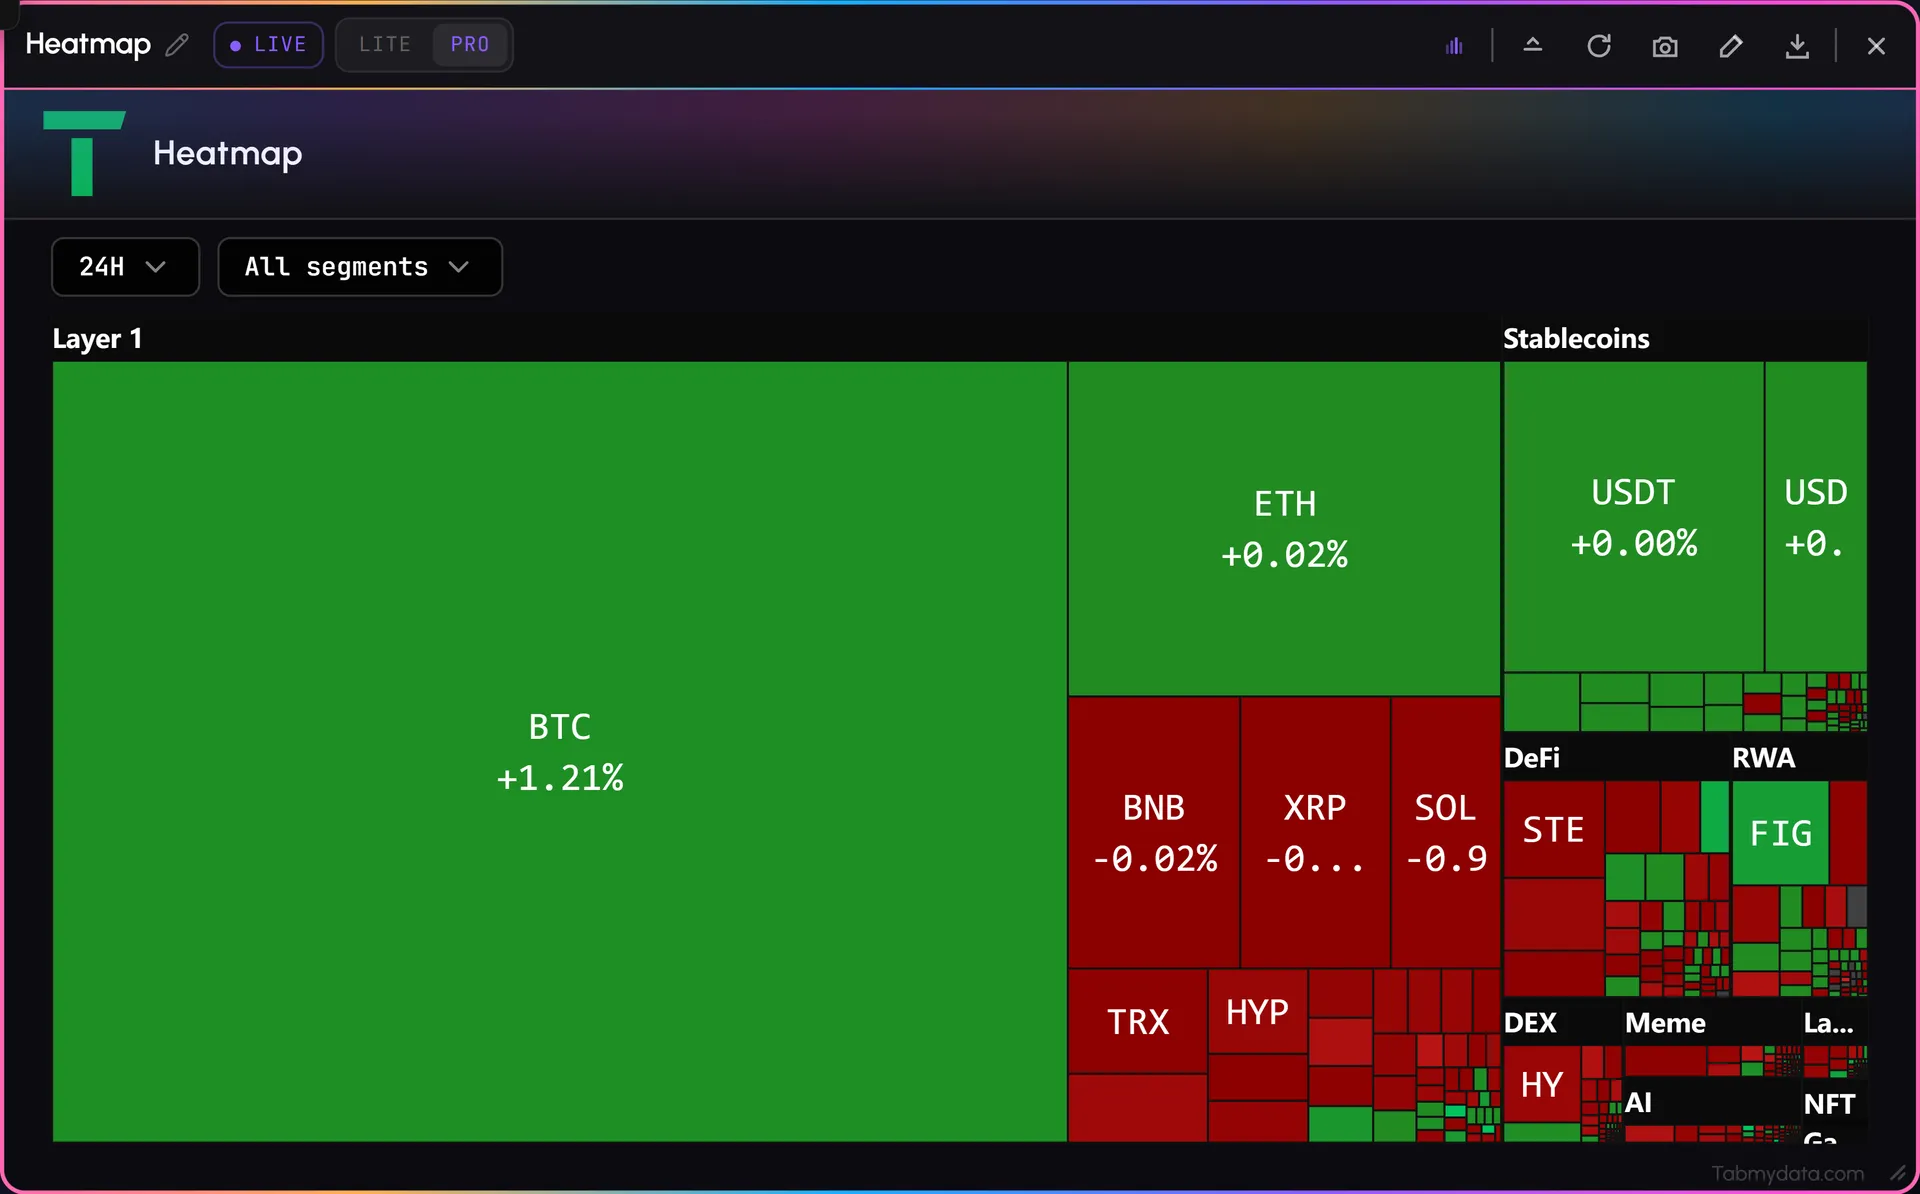Viewport: 1920px width, 1194px height.
Task: Click the edit pen icon in the top toolbar
Action: point(1731,46)
